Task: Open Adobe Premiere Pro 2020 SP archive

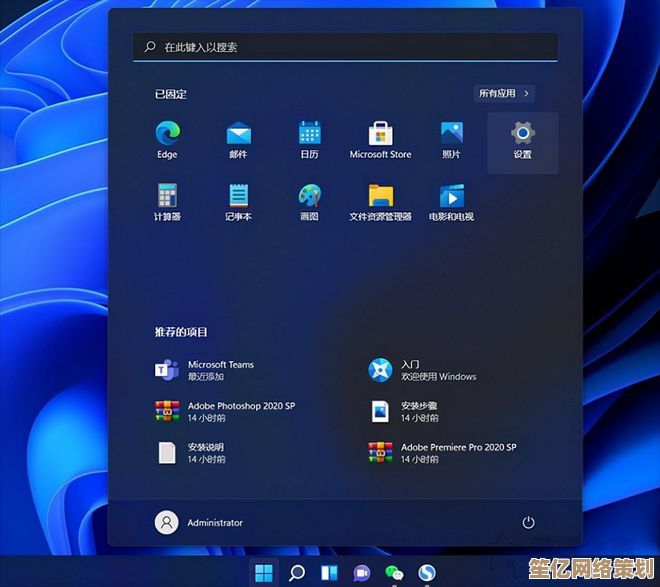Action: pos(442,453)
